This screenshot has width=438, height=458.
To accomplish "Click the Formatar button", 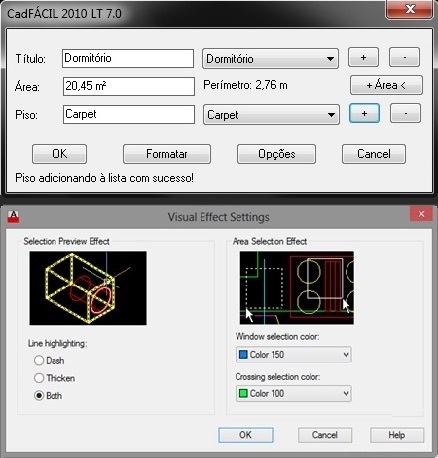I will (x=167, y=154).
